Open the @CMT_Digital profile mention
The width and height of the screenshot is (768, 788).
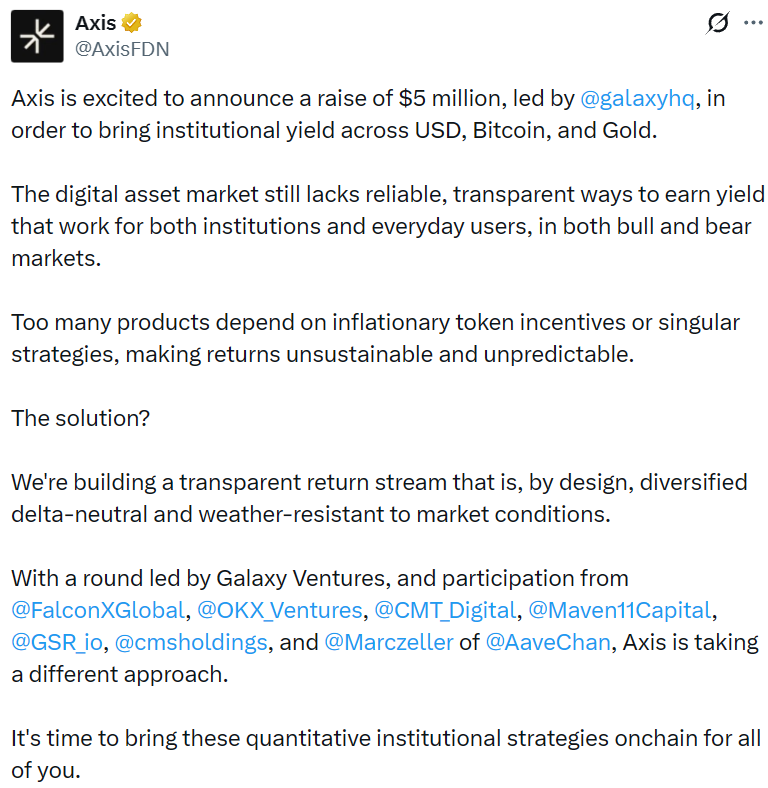pyautogui.click(x=445, y=610)
